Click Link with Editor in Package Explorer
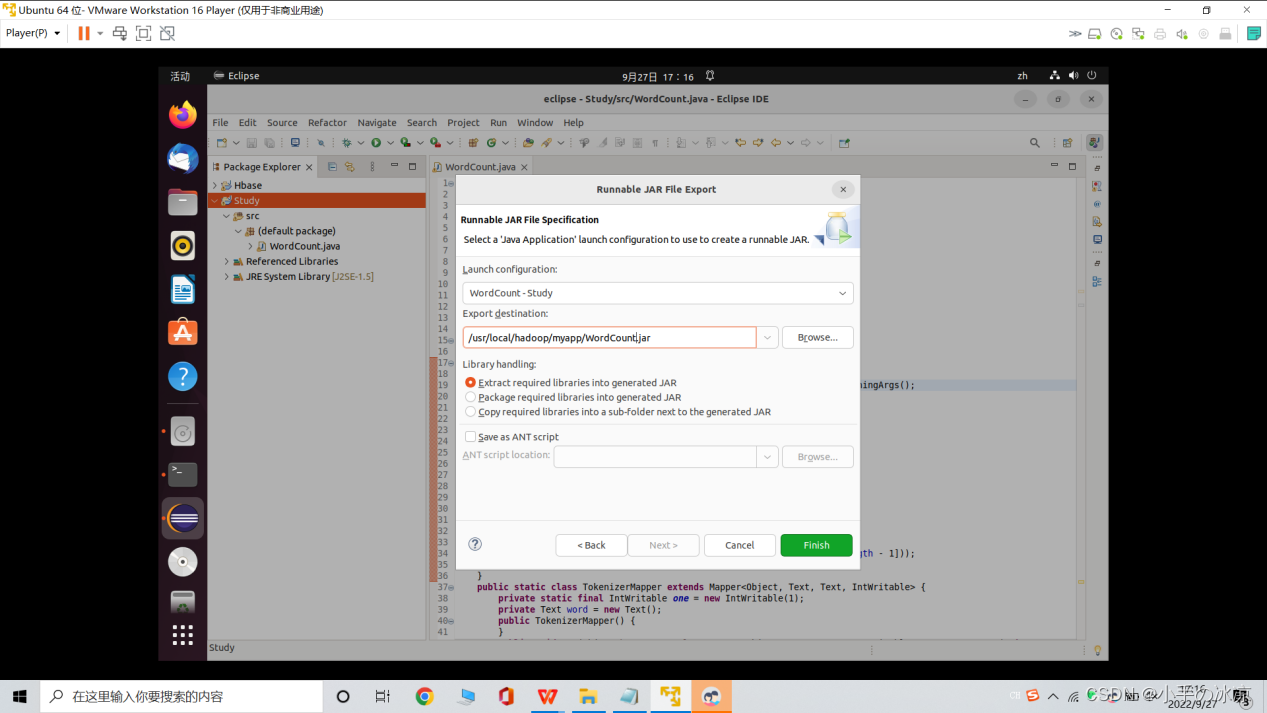Viewport: 1267px width, 713px height. pos(349,167)
